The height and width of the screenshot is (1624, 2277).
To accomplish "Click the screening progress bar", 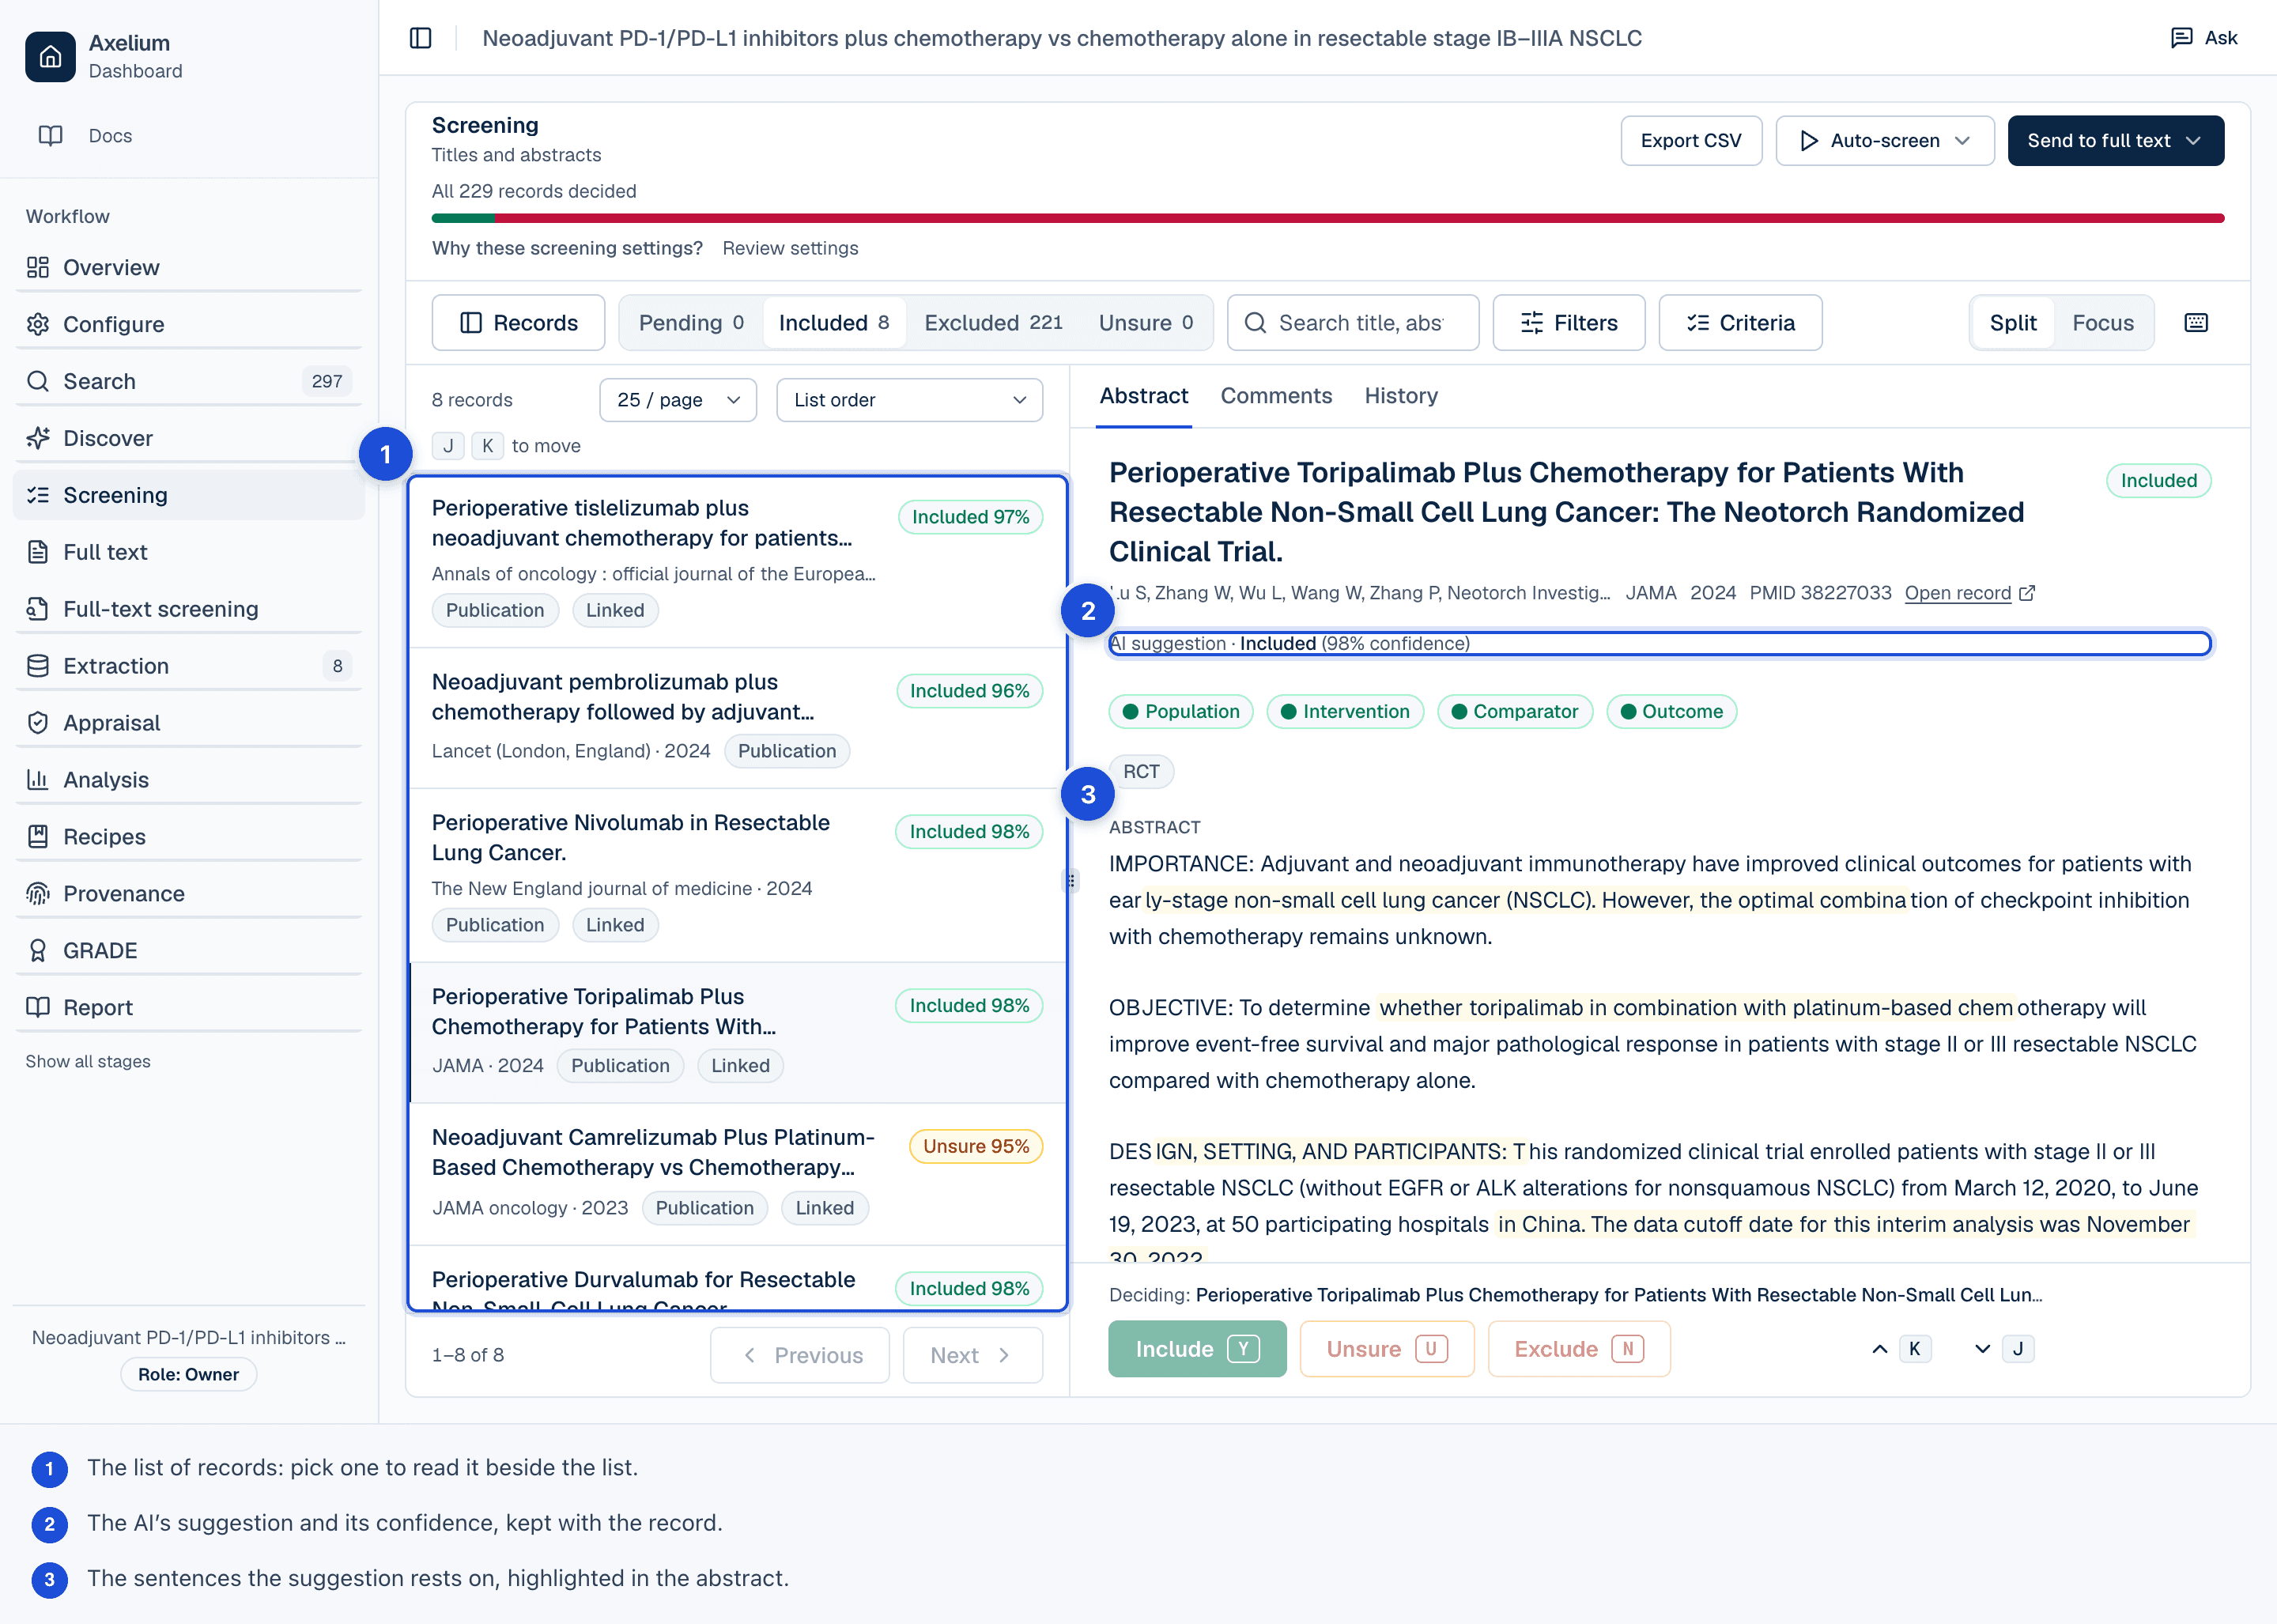I will (1328, 218).
